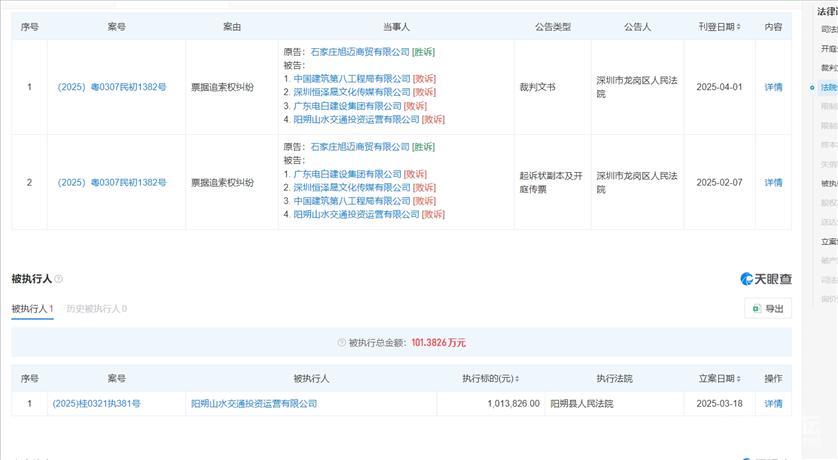This screenshot has width=838, height=460.
Task: Open 详情 for the 2025-04-01 announcement
Action: pos(773,87)
